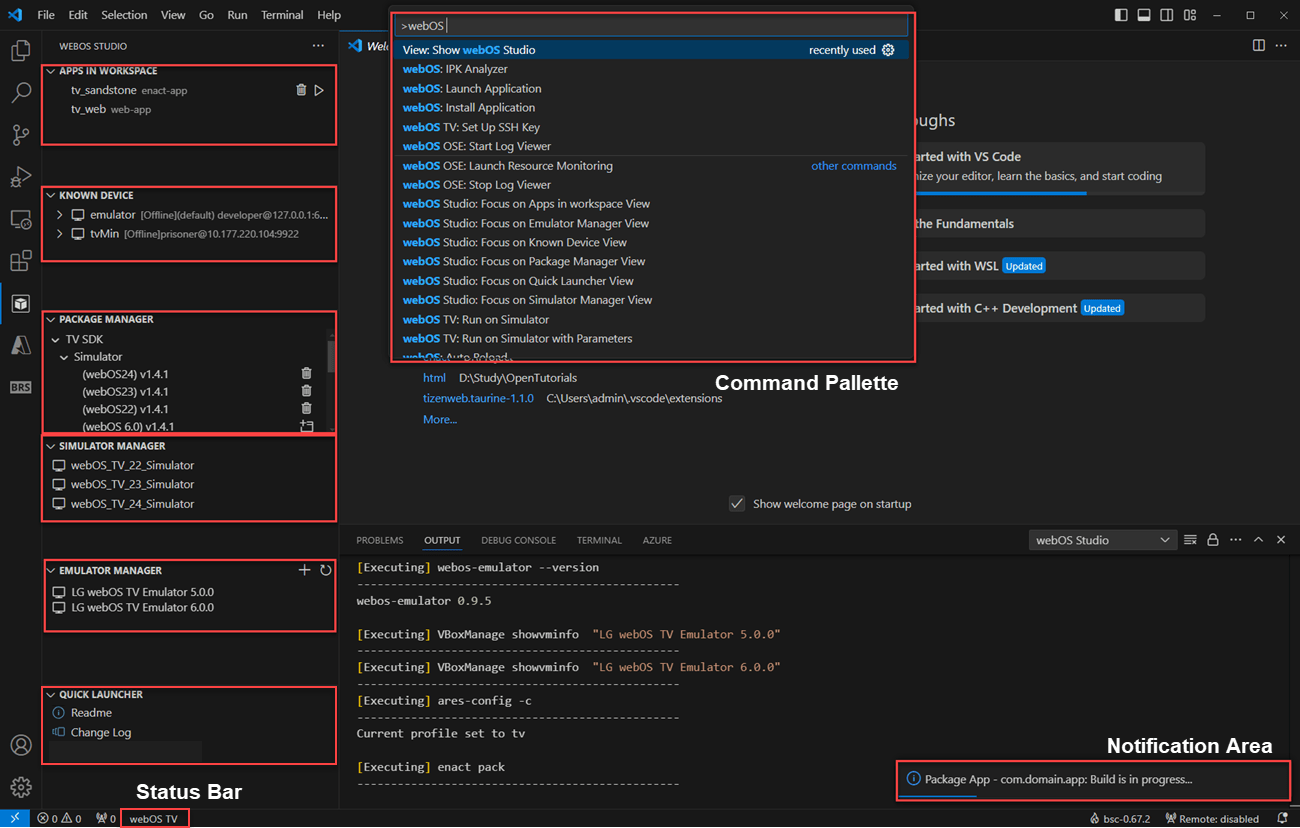The image size is (1300, 828).
Task: Open Readme in Quick Launcher
Action: tap(91, 713)
